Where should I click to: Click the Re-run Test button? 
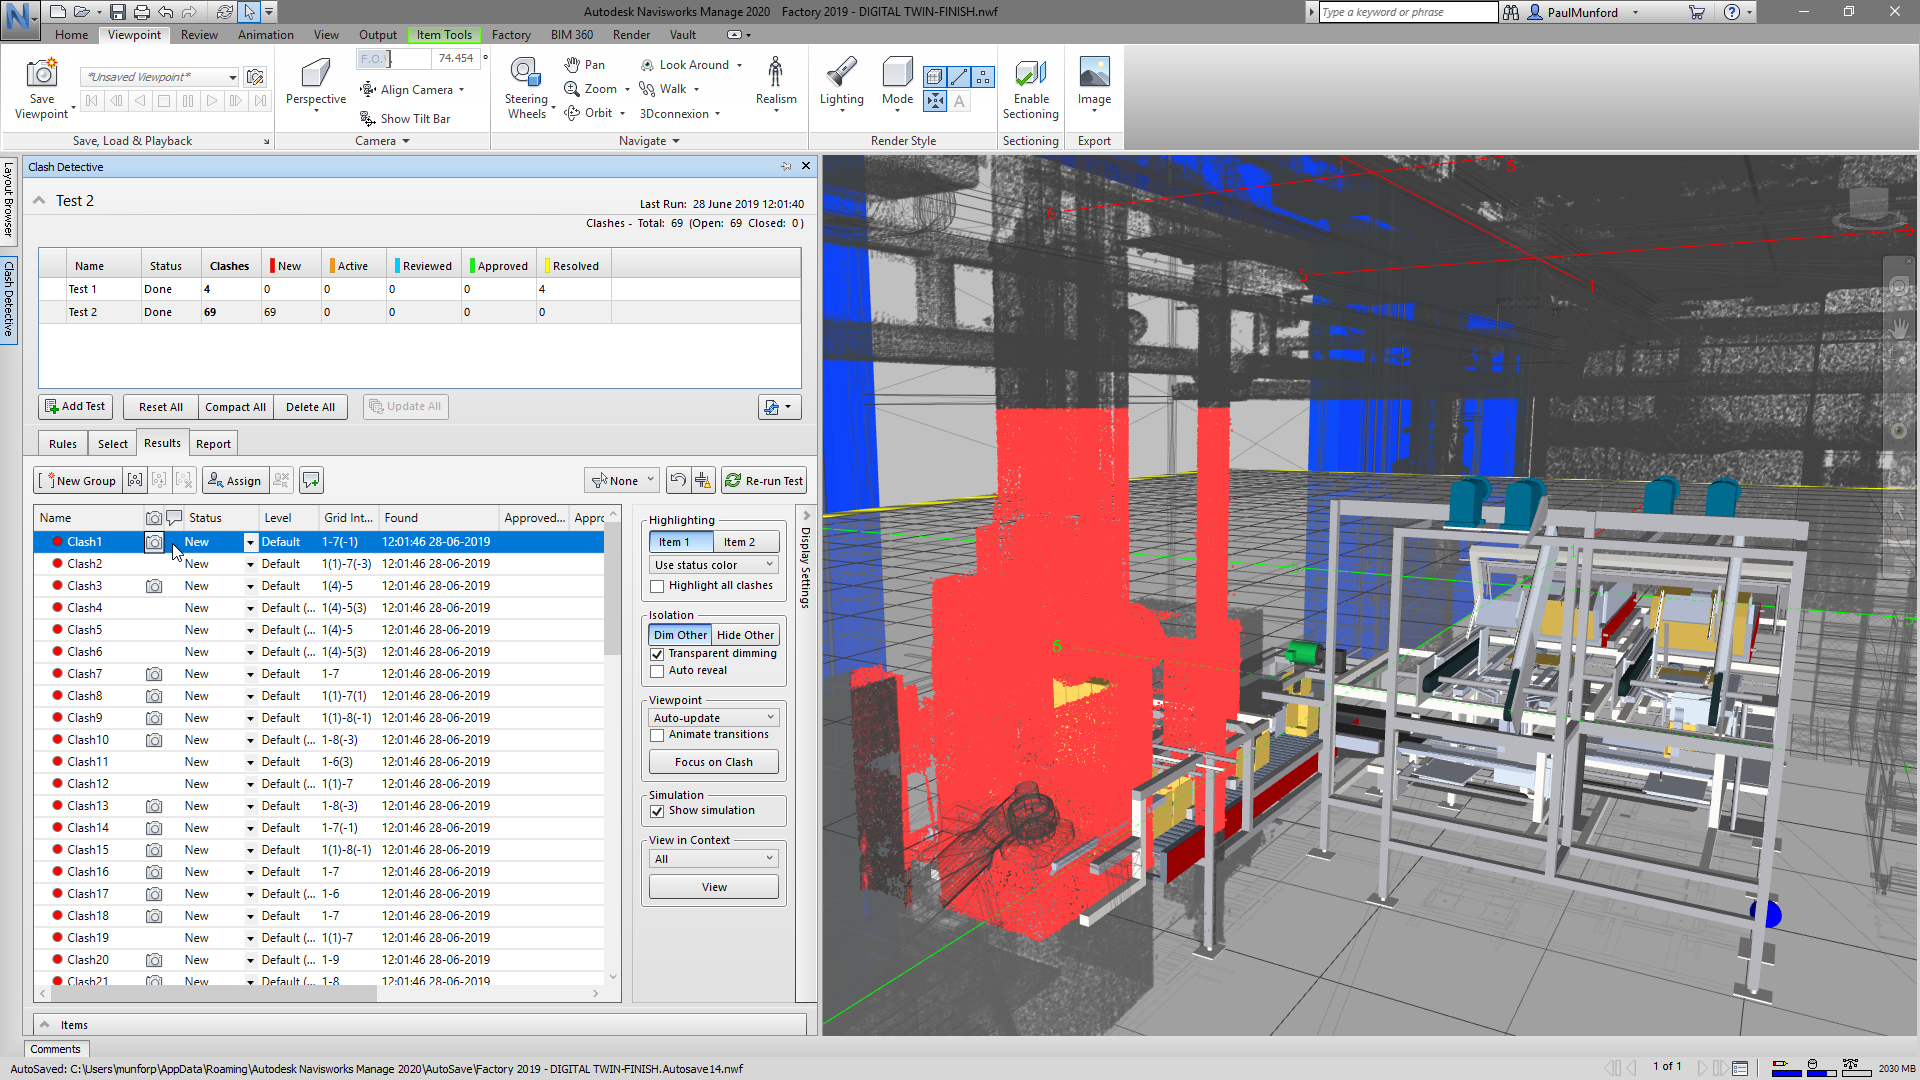coord(764,481)
